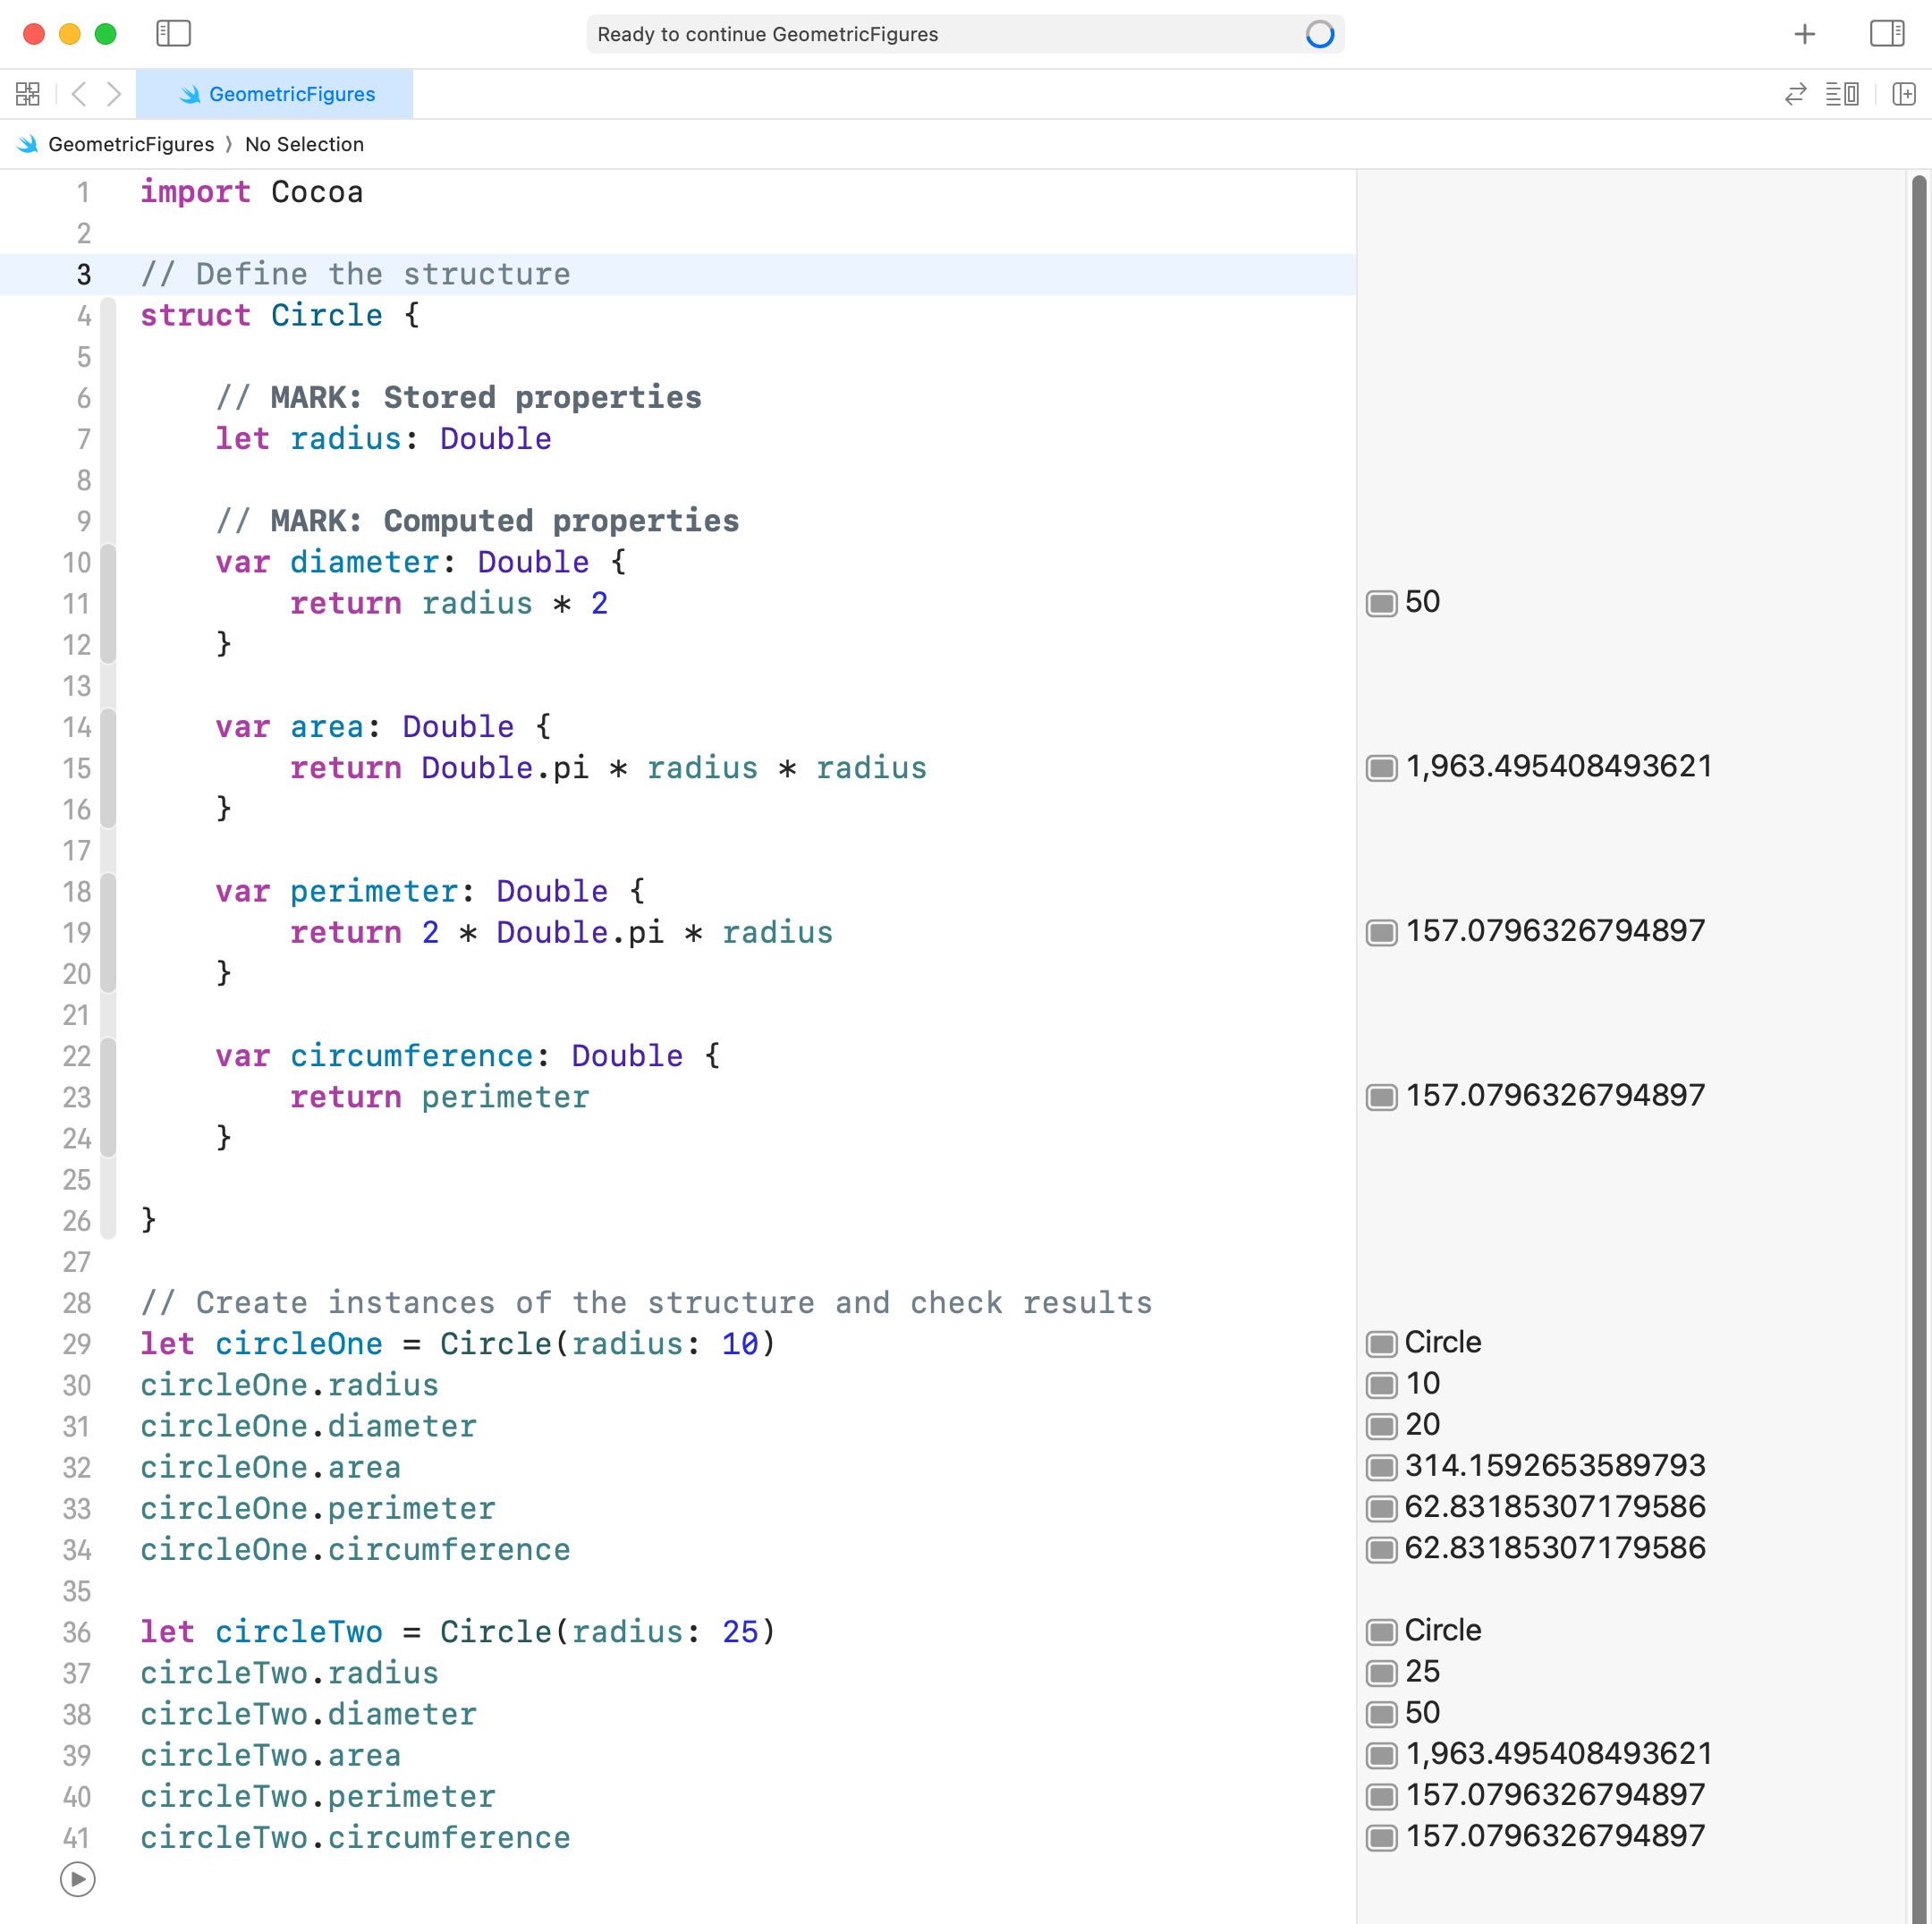
Task: Open the editor options lines icon
Action: (1841, 94)
